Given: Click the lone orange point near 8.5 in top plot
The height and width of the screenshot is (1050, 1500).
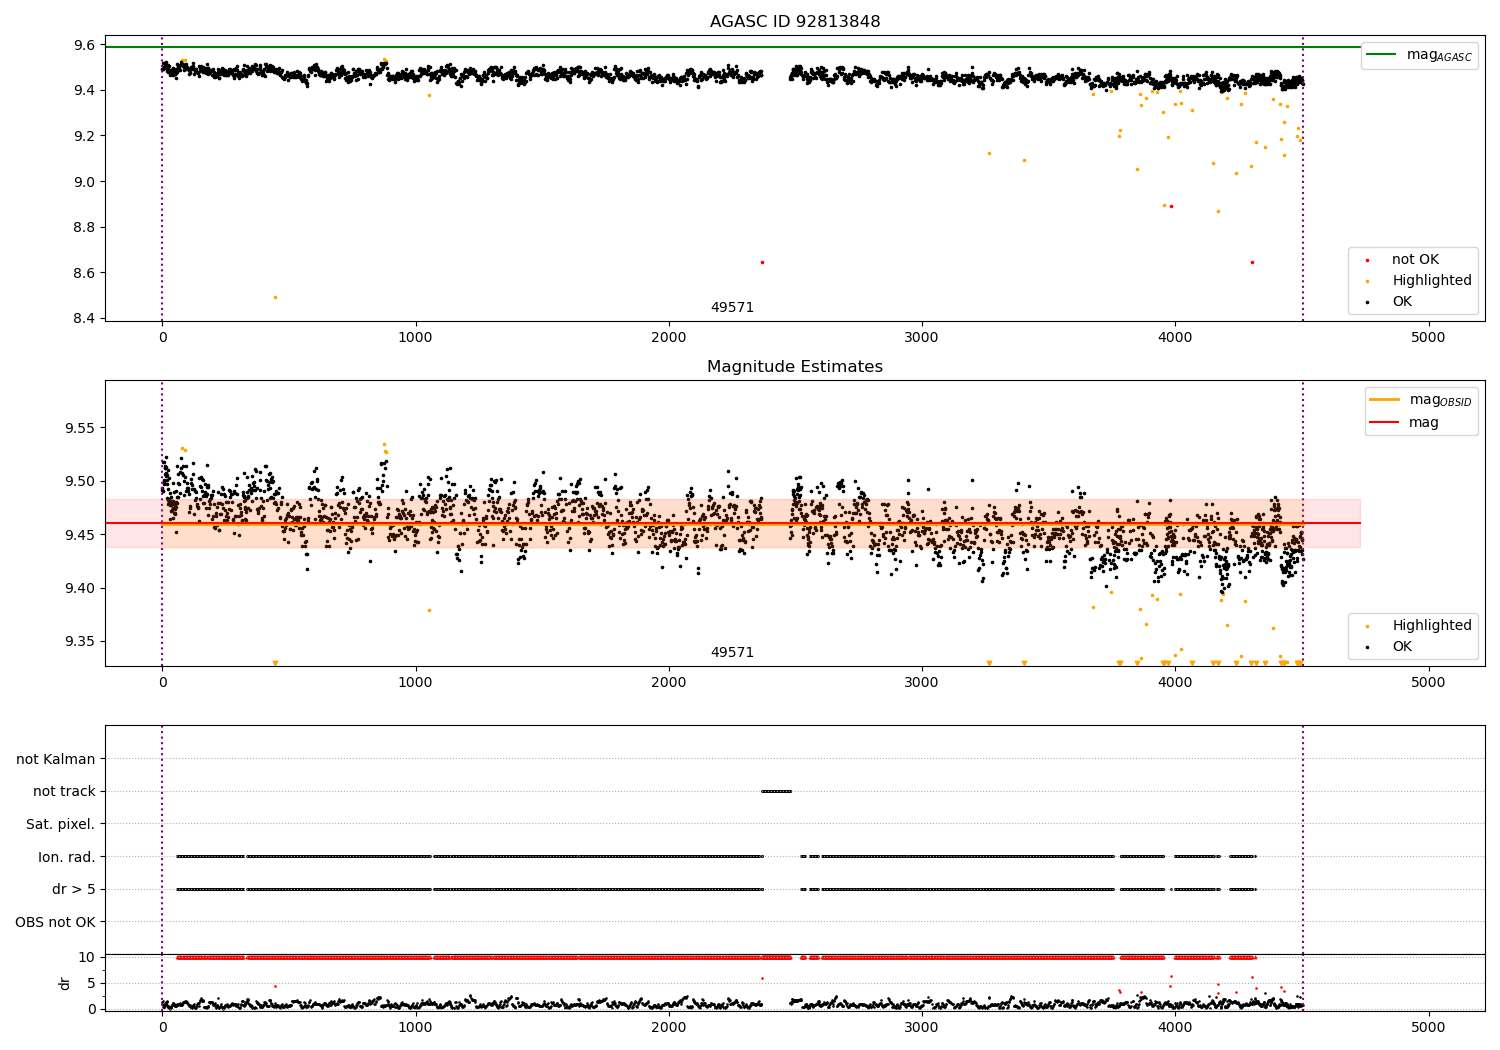Looking at the screenshot, I should (275, 298).
